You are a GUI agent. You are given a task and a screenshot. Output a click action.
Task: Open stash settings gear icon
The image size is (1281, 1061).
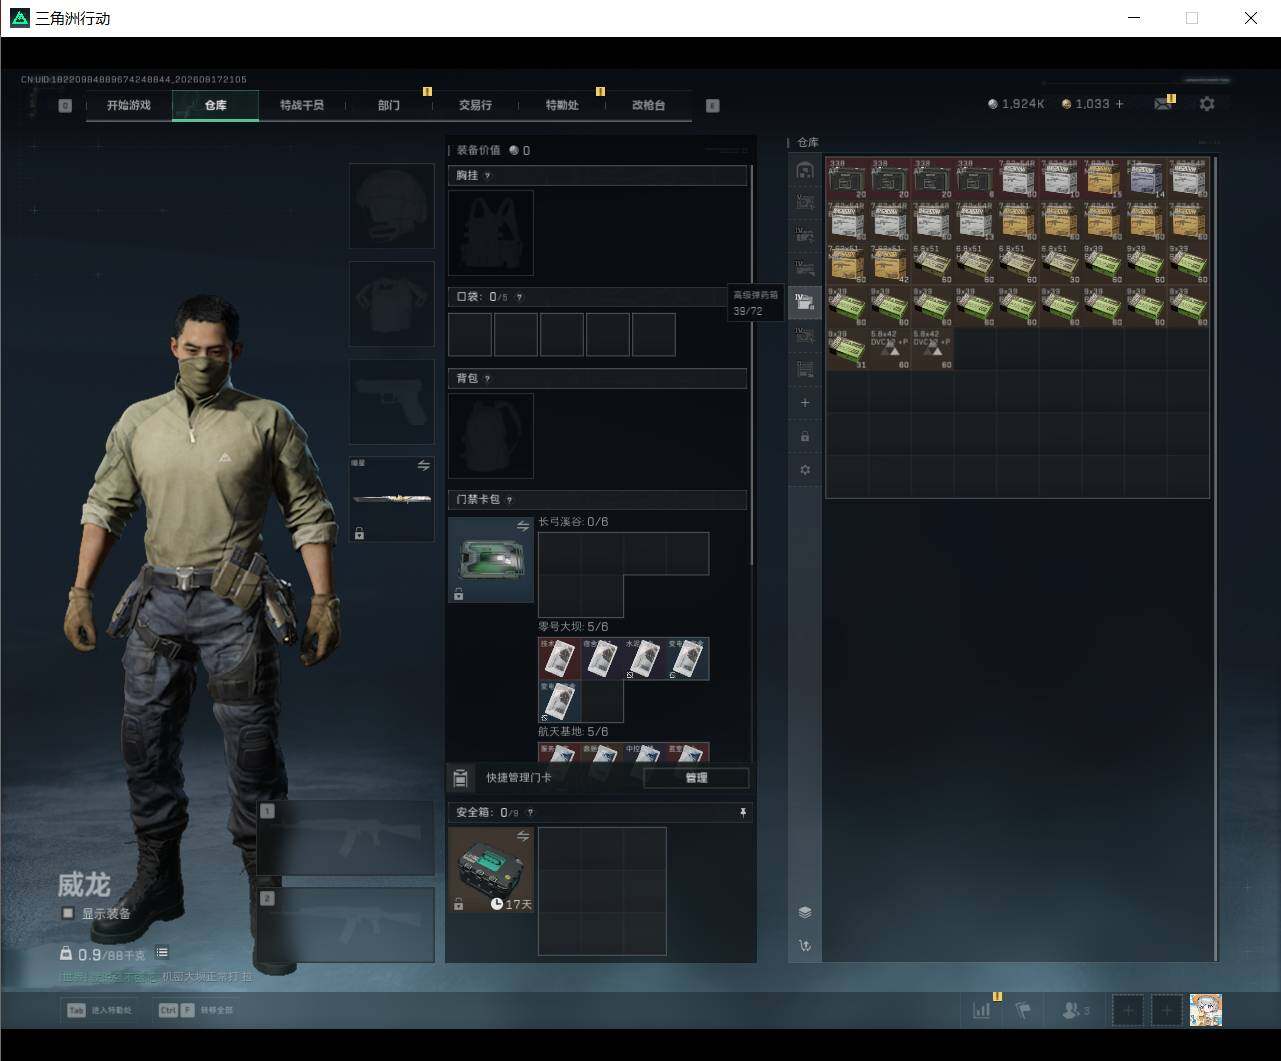[x=805, y=470]
